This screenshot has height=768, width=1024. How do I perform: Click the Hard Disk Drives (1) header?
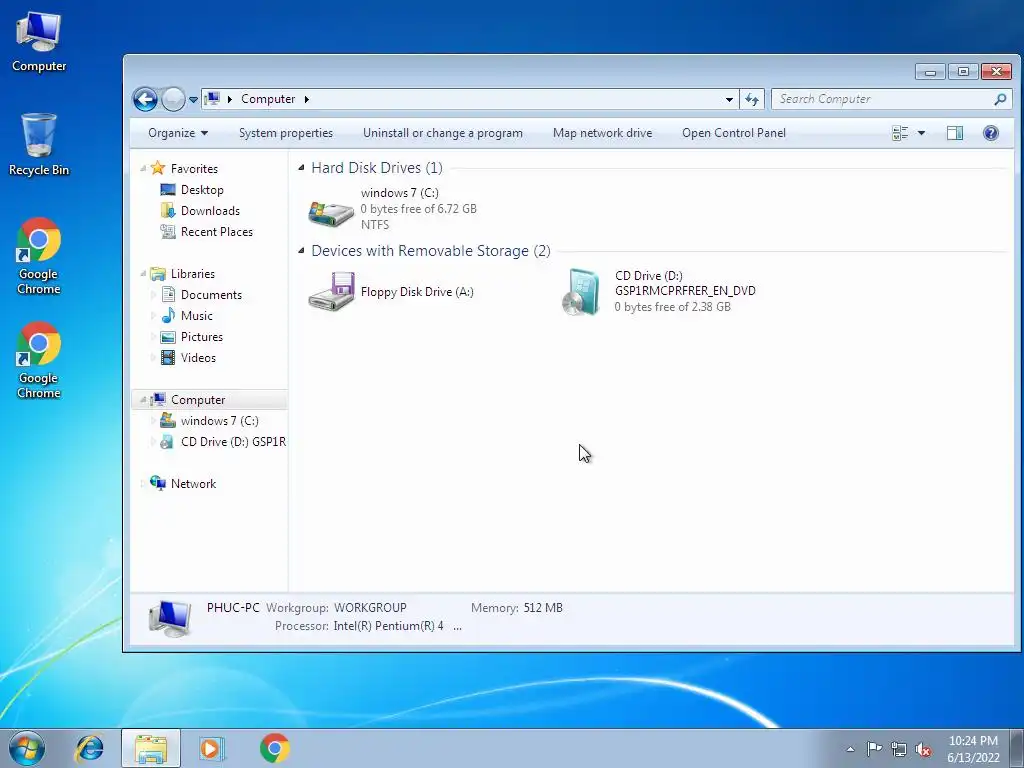pos(377,168)
